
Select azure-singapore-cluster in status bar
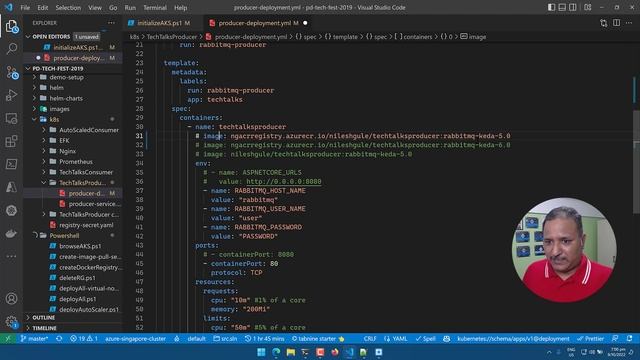pos(136,339)
